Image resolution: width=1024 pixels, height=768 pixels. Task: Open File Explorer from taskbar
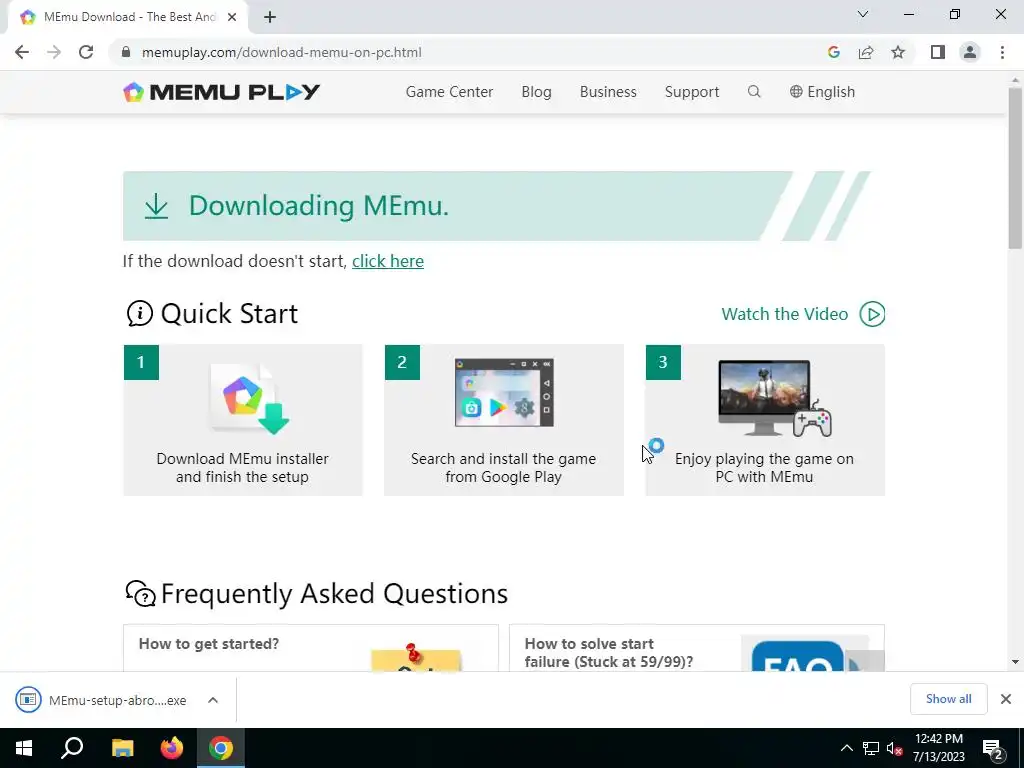point(123,748)
